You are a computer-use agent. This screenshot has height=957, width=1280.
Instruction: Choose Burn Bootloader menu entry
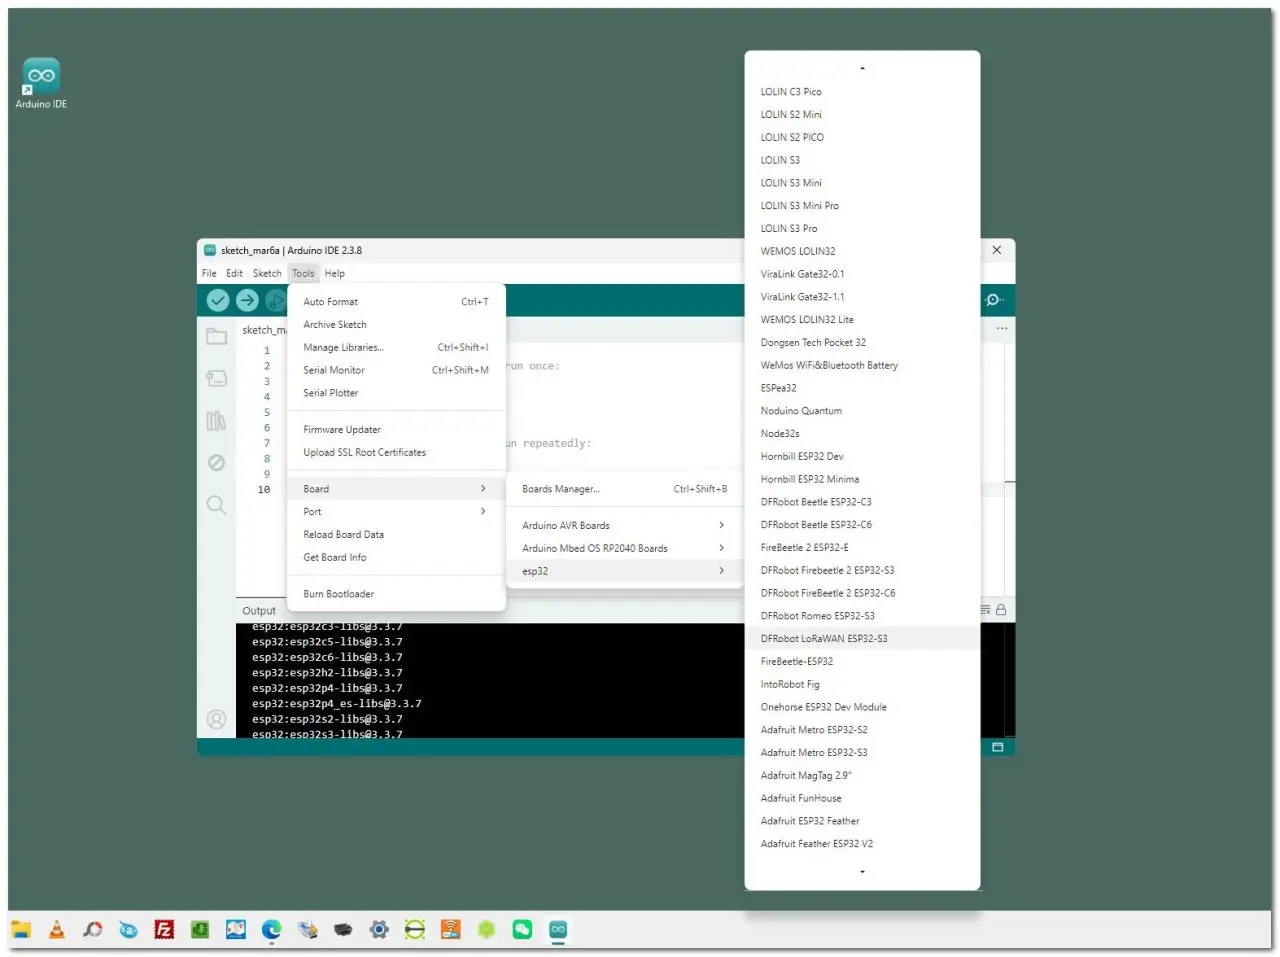tap(396, 594)
